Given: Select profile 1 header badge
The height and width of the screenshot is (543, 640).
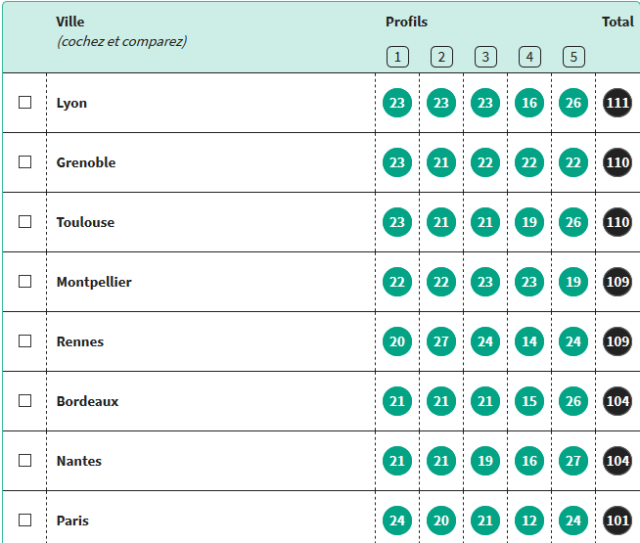Looking at the screenshot, I should (x=397, y=57).
